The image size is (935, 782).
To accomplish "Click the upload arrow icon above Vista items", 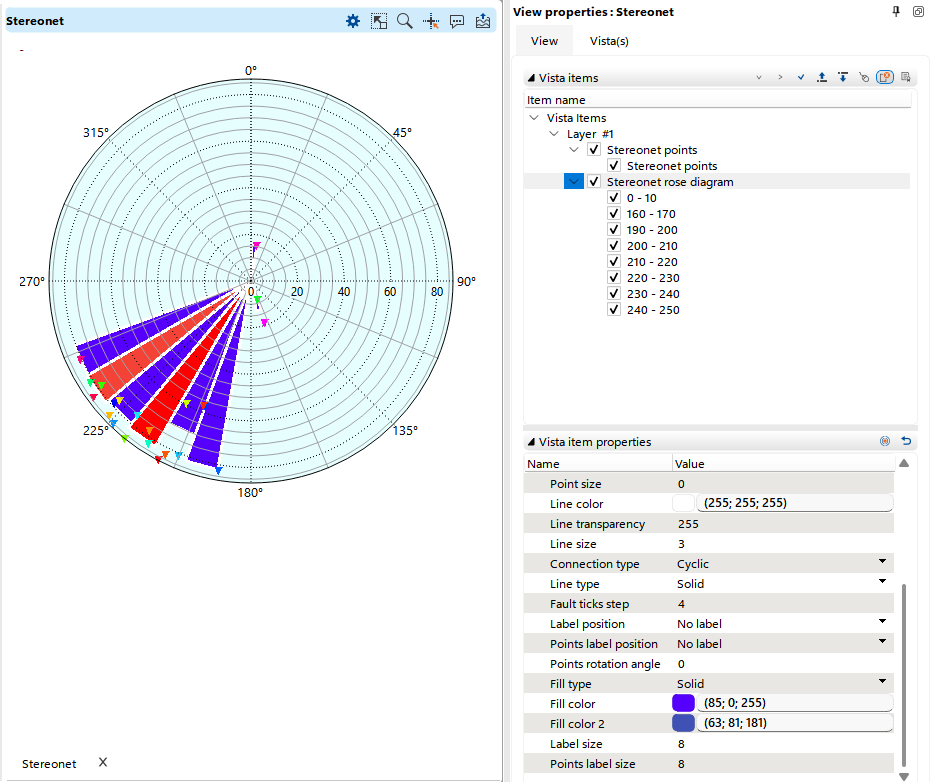I will point(822,76).
